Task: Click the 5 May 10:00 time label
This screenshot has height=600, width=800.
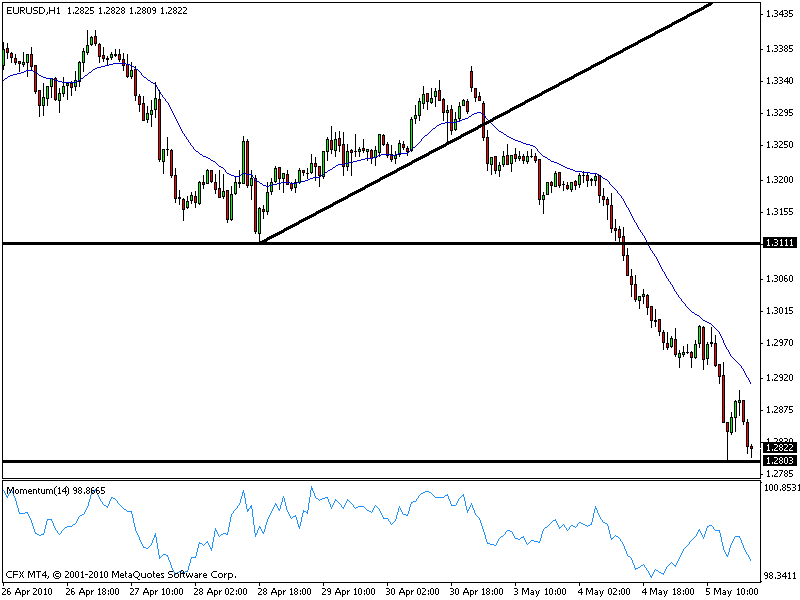Action: 730,591
